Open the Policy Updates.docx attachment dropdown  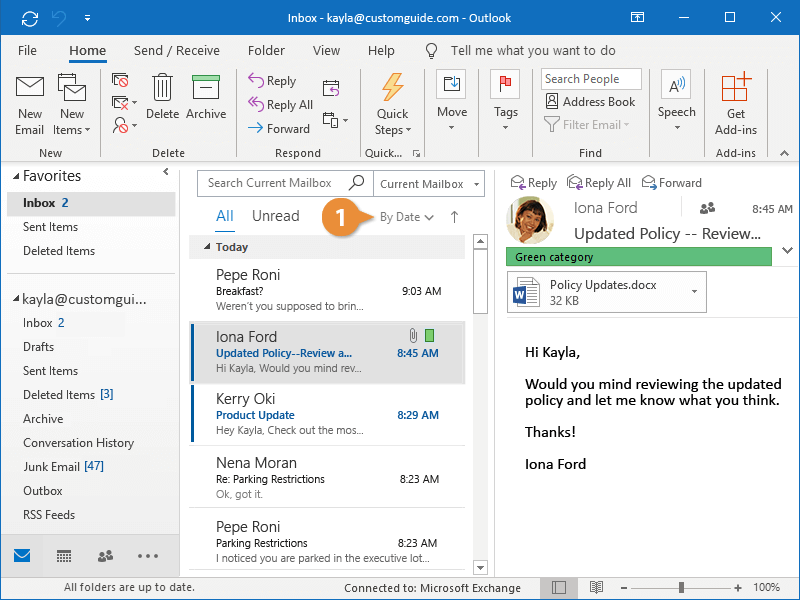694,291
